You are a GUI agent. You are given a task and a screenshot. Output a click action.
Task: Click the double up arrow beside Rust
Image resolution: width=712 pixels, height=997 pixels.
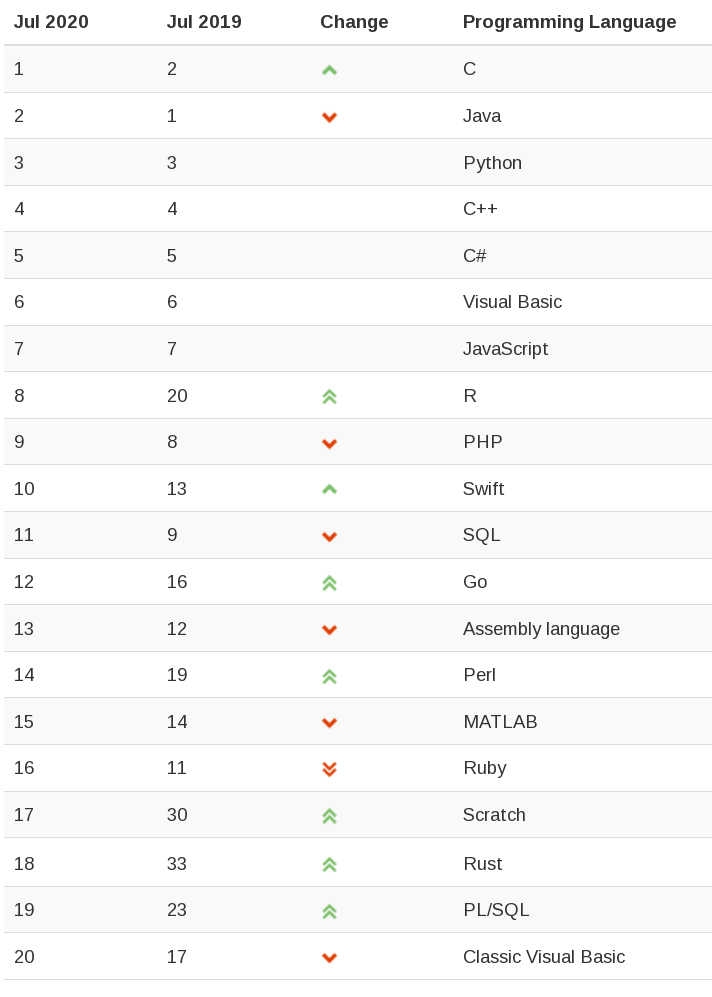(329, 865)
